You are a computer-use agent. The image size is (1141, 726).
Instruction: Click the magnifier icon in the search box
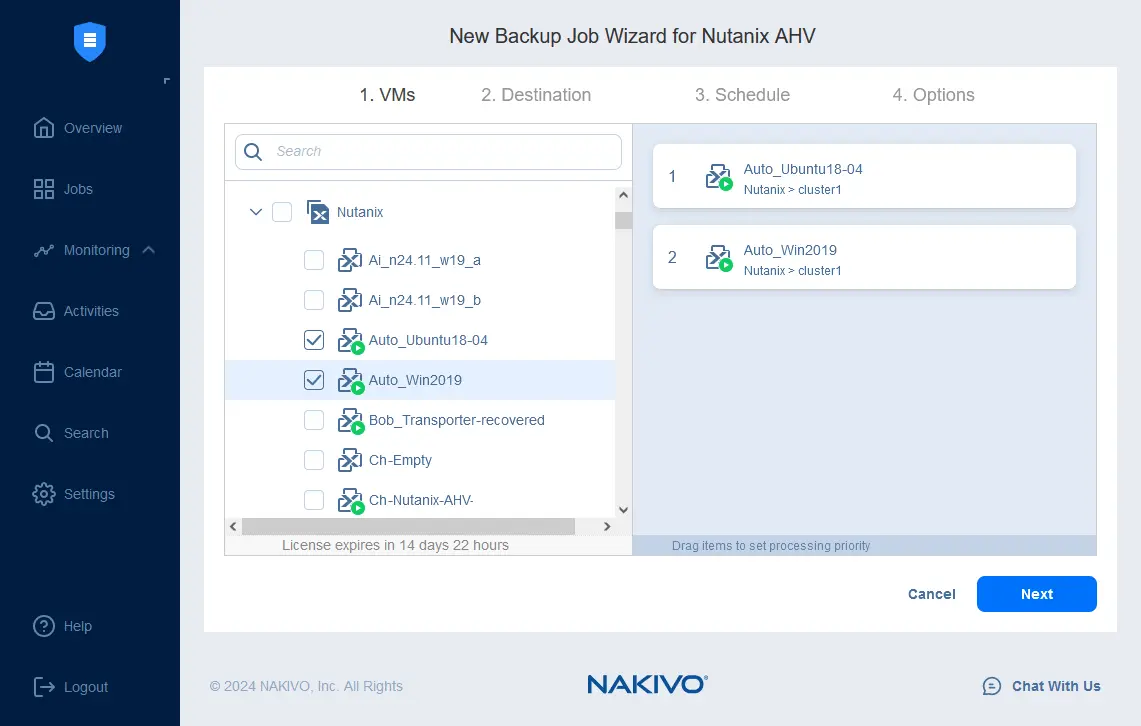coord(253,151)
